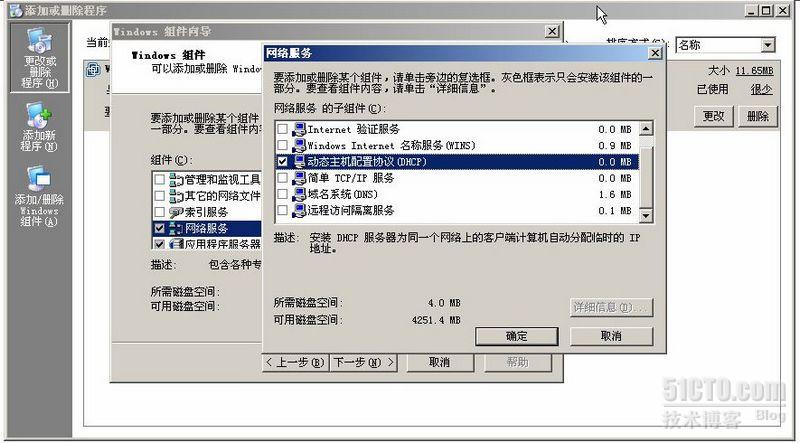Screen dimensions: 800x443
Task: Click the 0.9 MB size value
Action: (x=615, y=146)
